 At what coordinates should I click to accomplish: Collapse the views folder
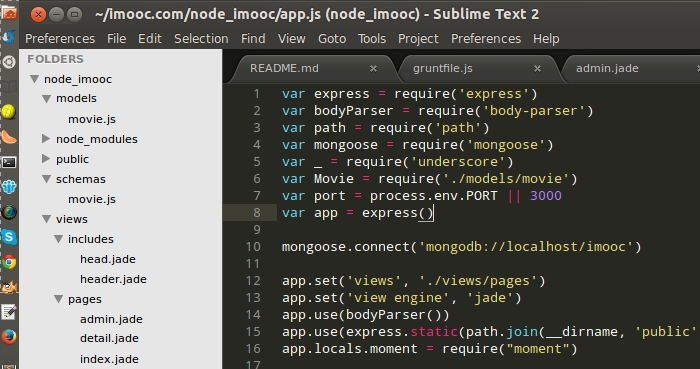[x=46, y=219]
